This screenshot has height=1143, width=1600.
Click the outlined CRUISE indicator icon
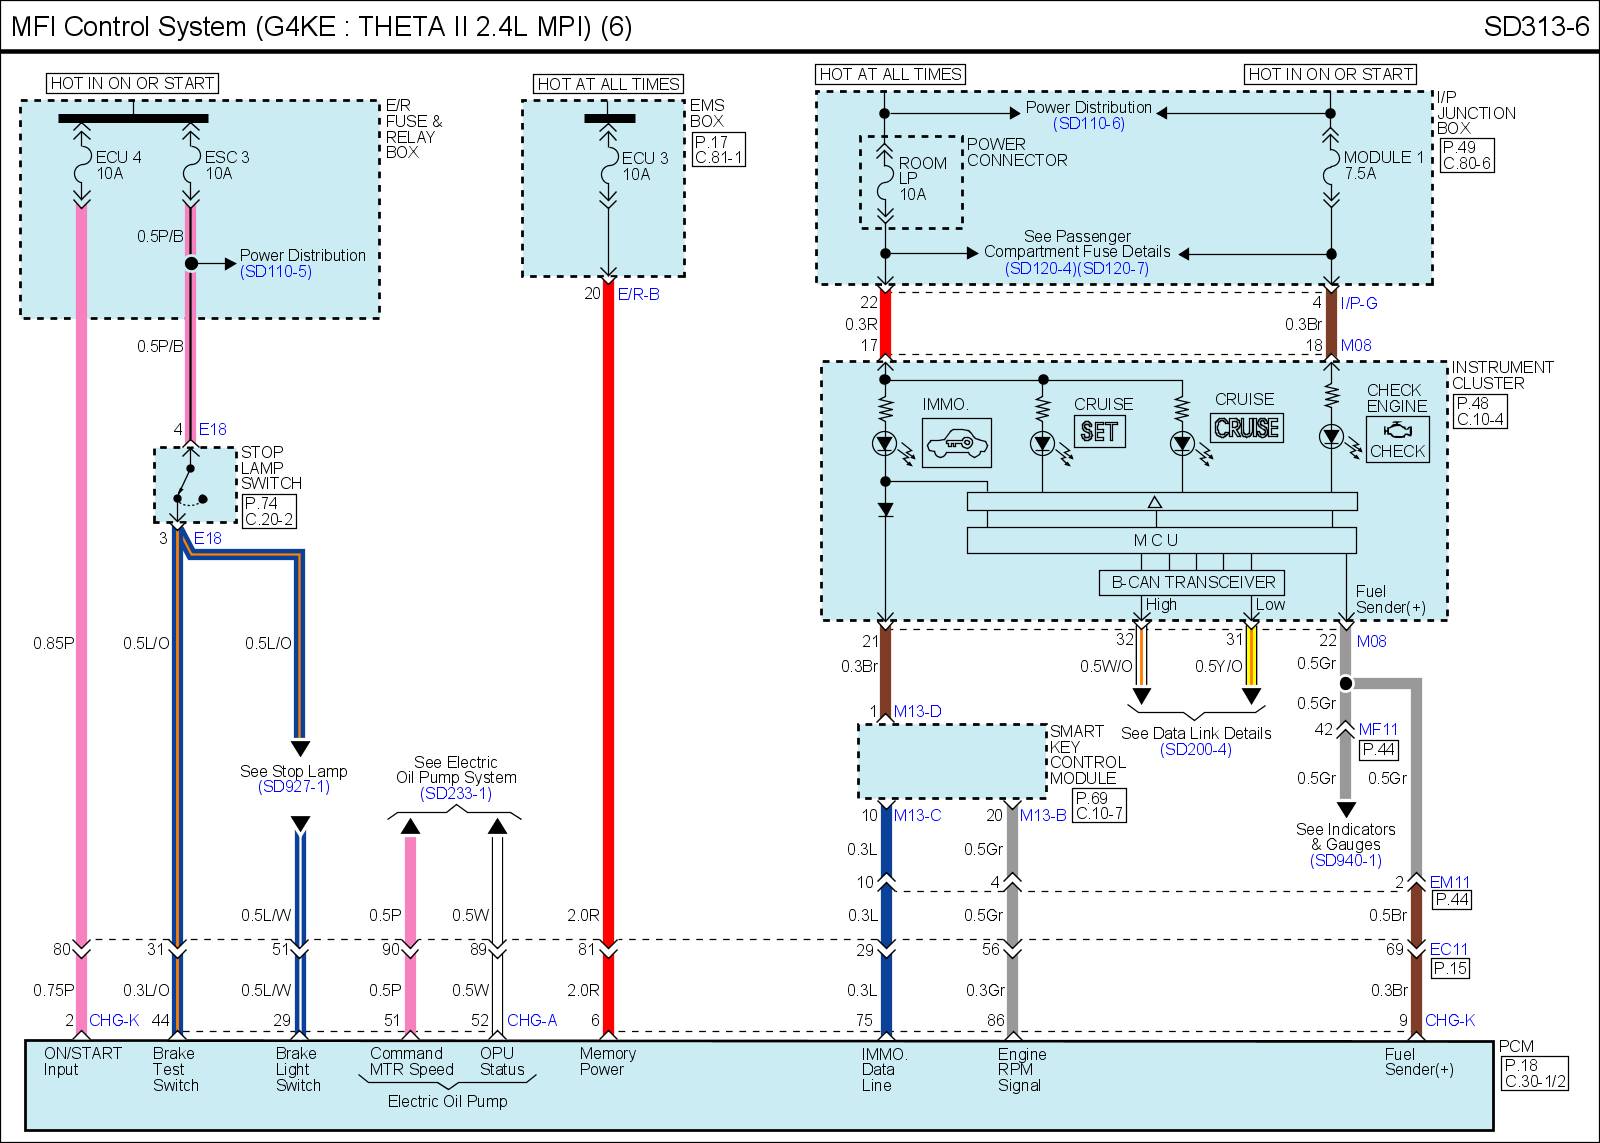[x=1246, y=427]
